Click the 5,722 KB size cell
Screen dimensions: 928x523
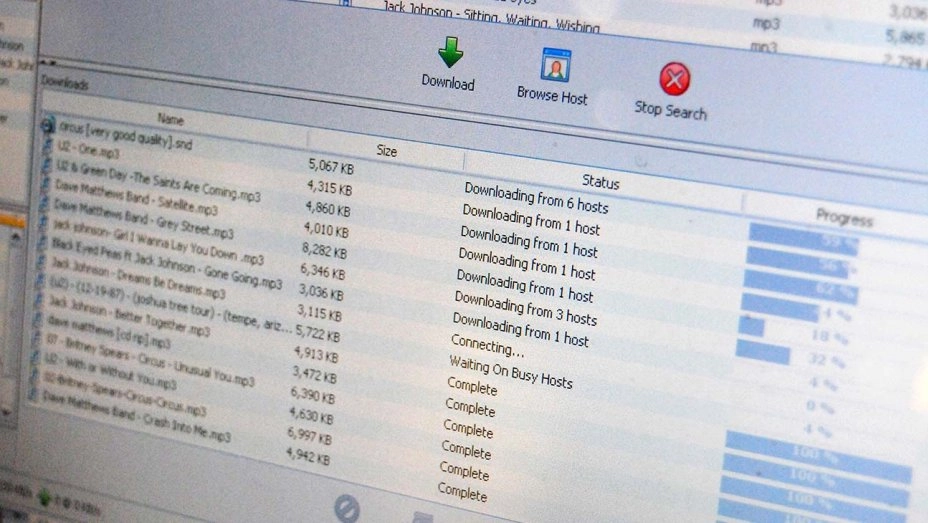click(318, 334)
